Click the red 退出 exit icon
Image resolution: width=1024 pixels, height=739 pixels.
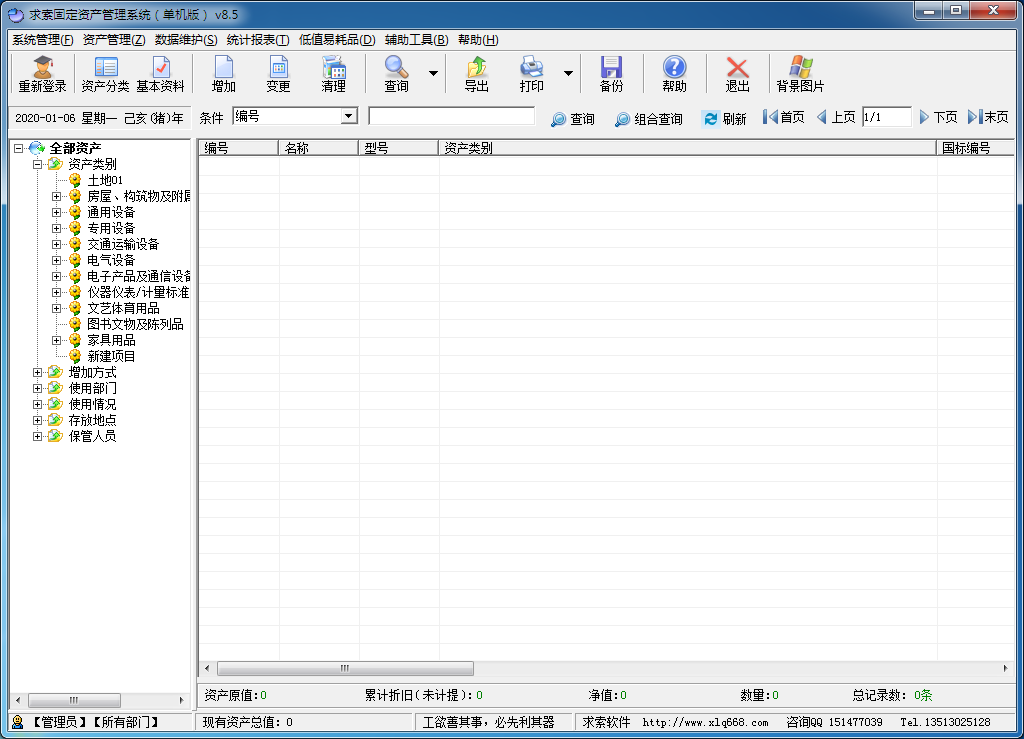pyautogui.click(x=737, y=74)
